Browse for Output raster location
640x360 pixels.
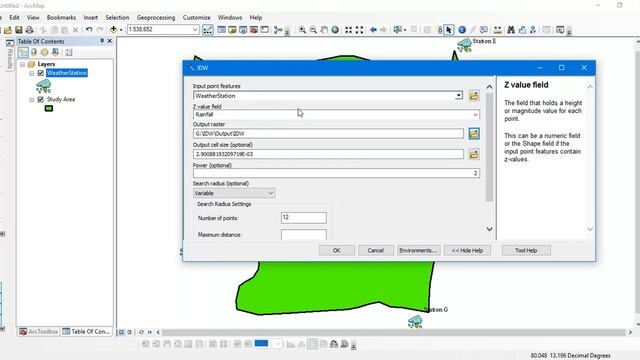[x=474, y=133]
